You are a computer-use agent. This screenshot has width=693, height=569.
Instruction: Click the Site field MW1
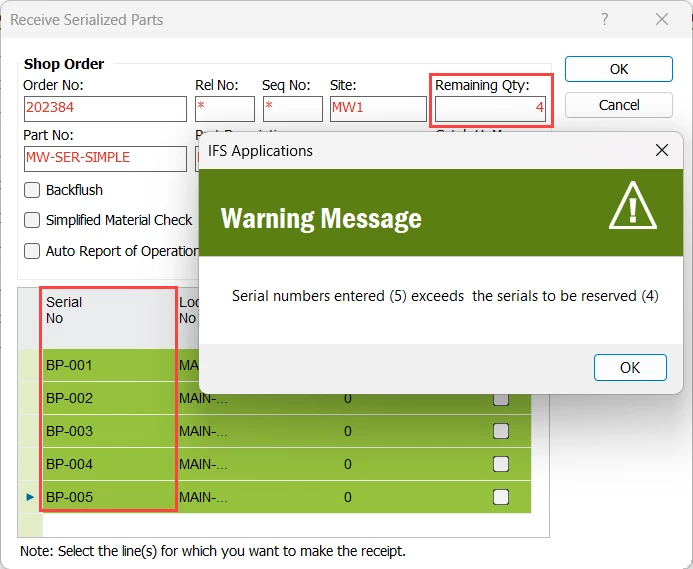coord(378,108)
